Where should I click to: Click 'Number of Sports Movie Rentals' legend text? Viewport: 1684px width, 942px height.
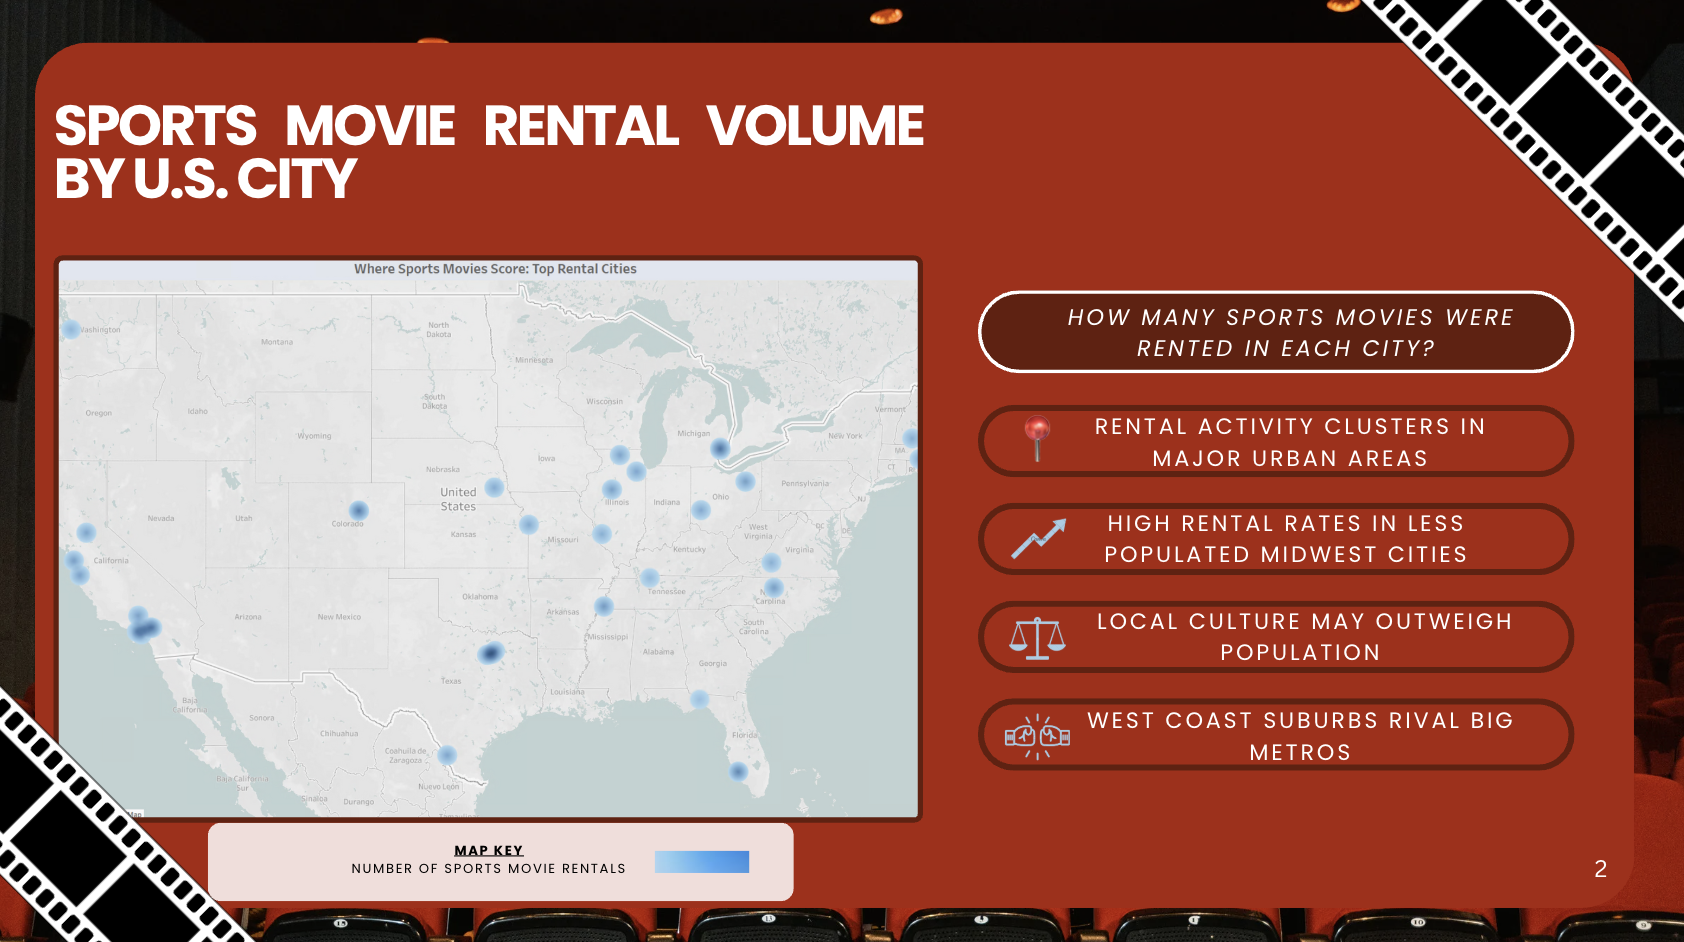pyautogui.click(x=489, y=869)
